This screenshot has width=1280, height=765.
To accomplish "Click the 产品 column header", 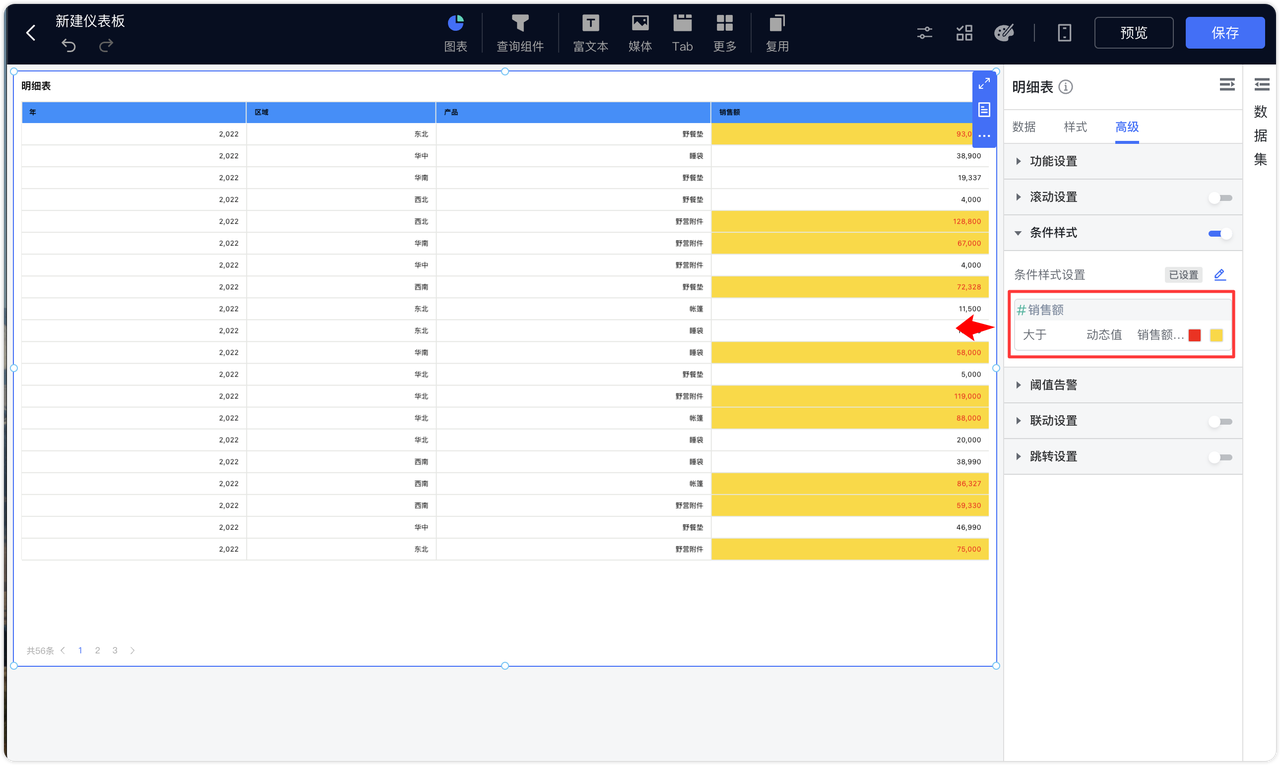I will point(574,112).
